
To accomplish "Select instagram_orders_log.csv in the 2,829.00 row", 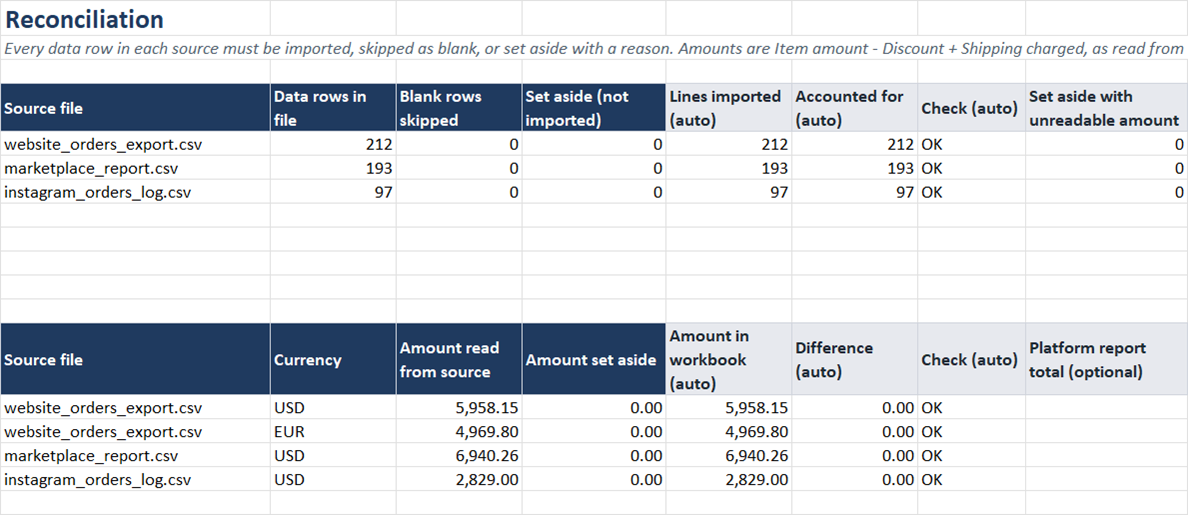I will [x=136, y=479].
